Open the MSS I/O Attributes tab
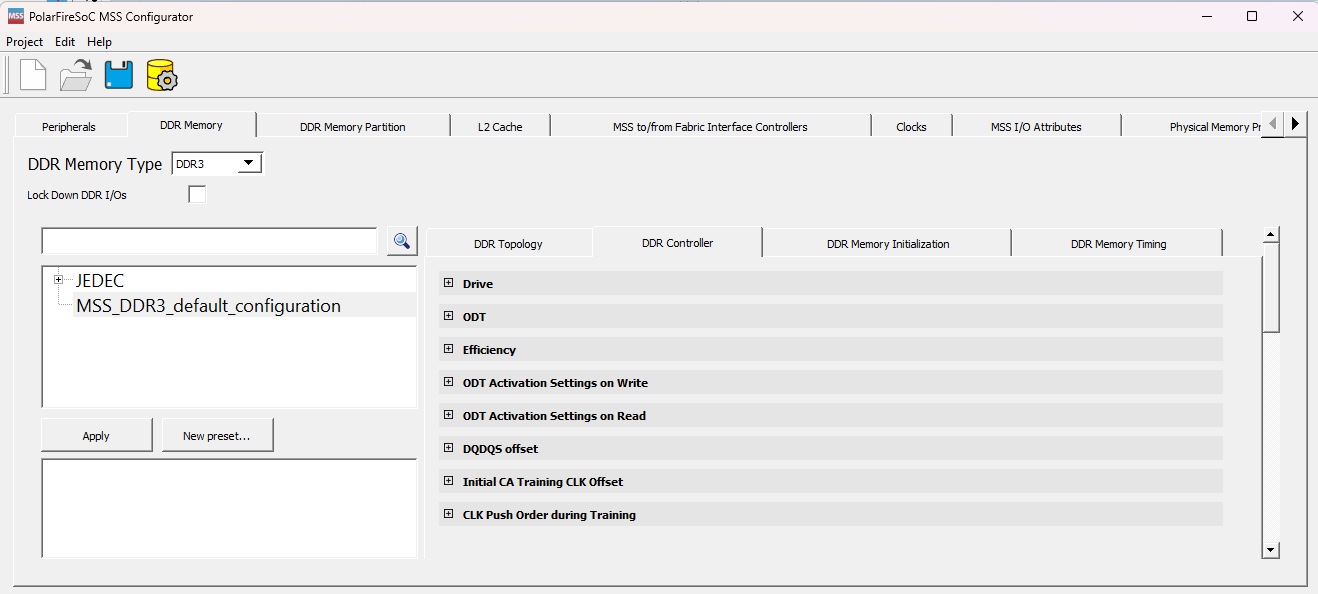The height and width of the screenshot is (594, 1318). 1036,126
